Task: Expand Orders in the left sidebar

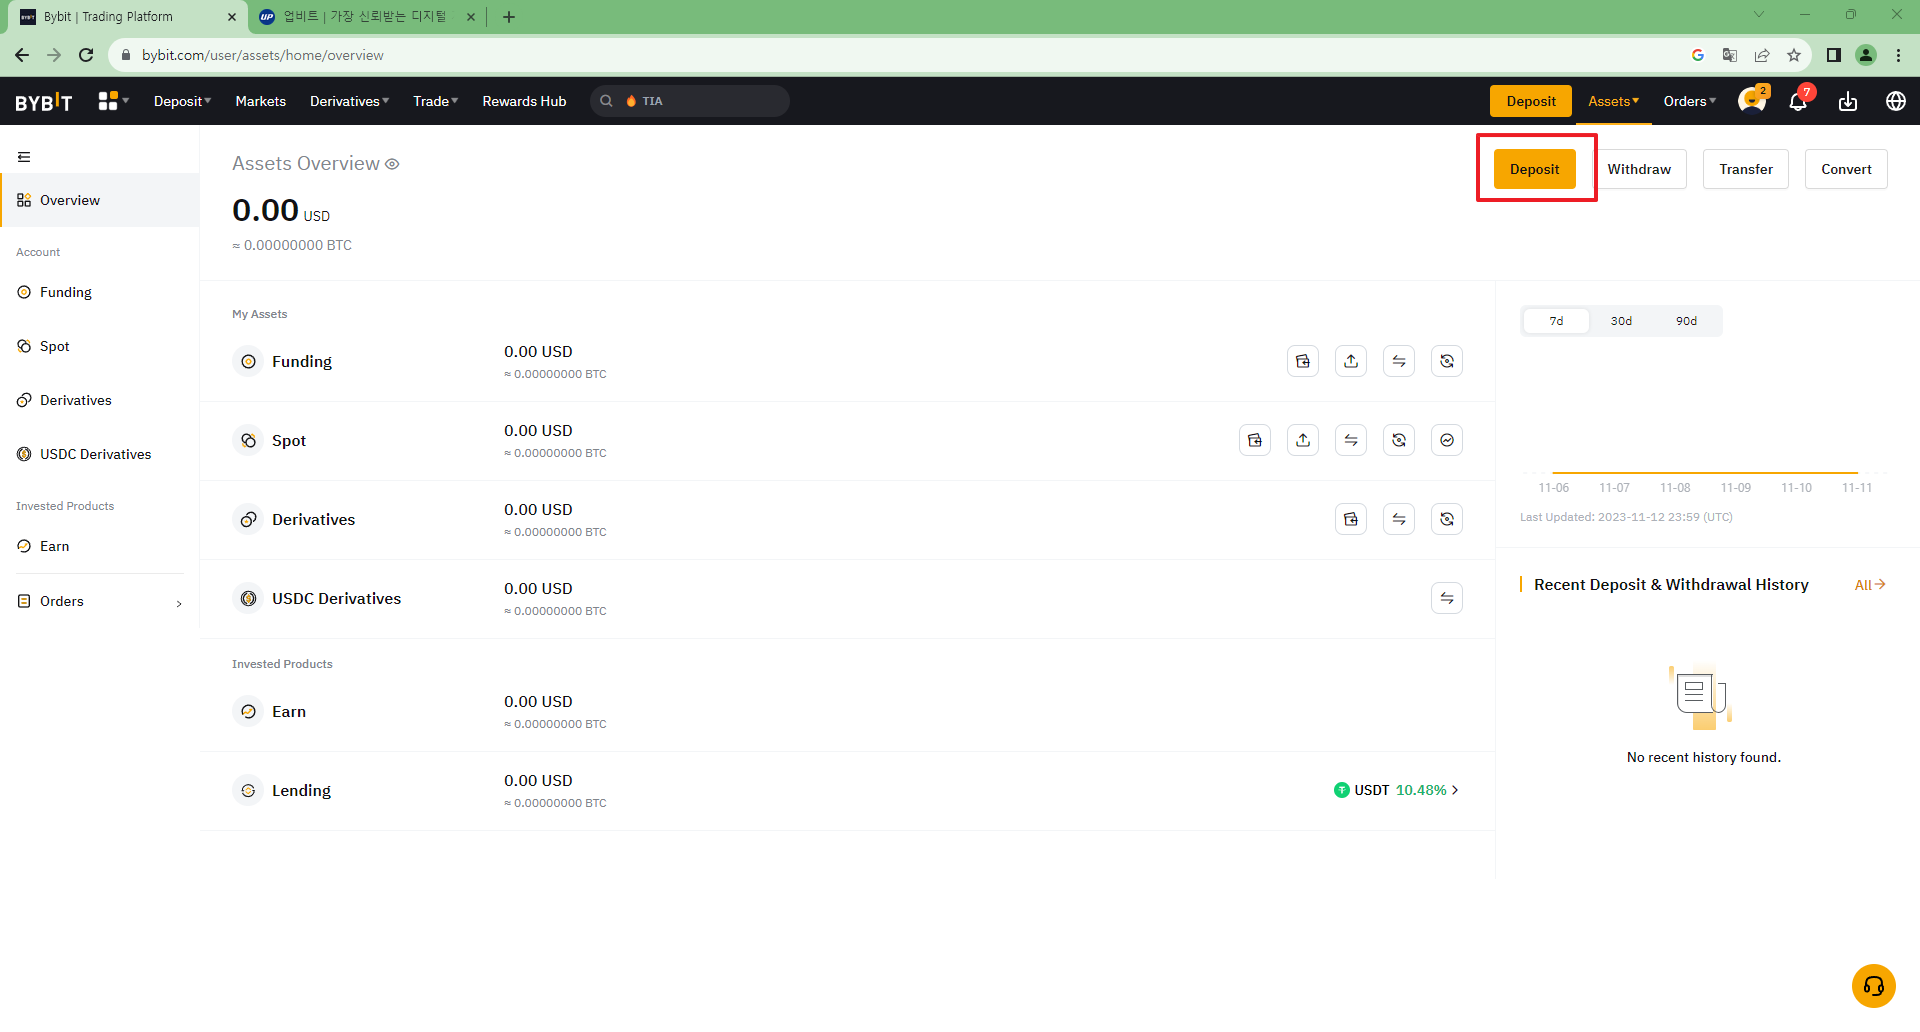Action: pos(100,601)
